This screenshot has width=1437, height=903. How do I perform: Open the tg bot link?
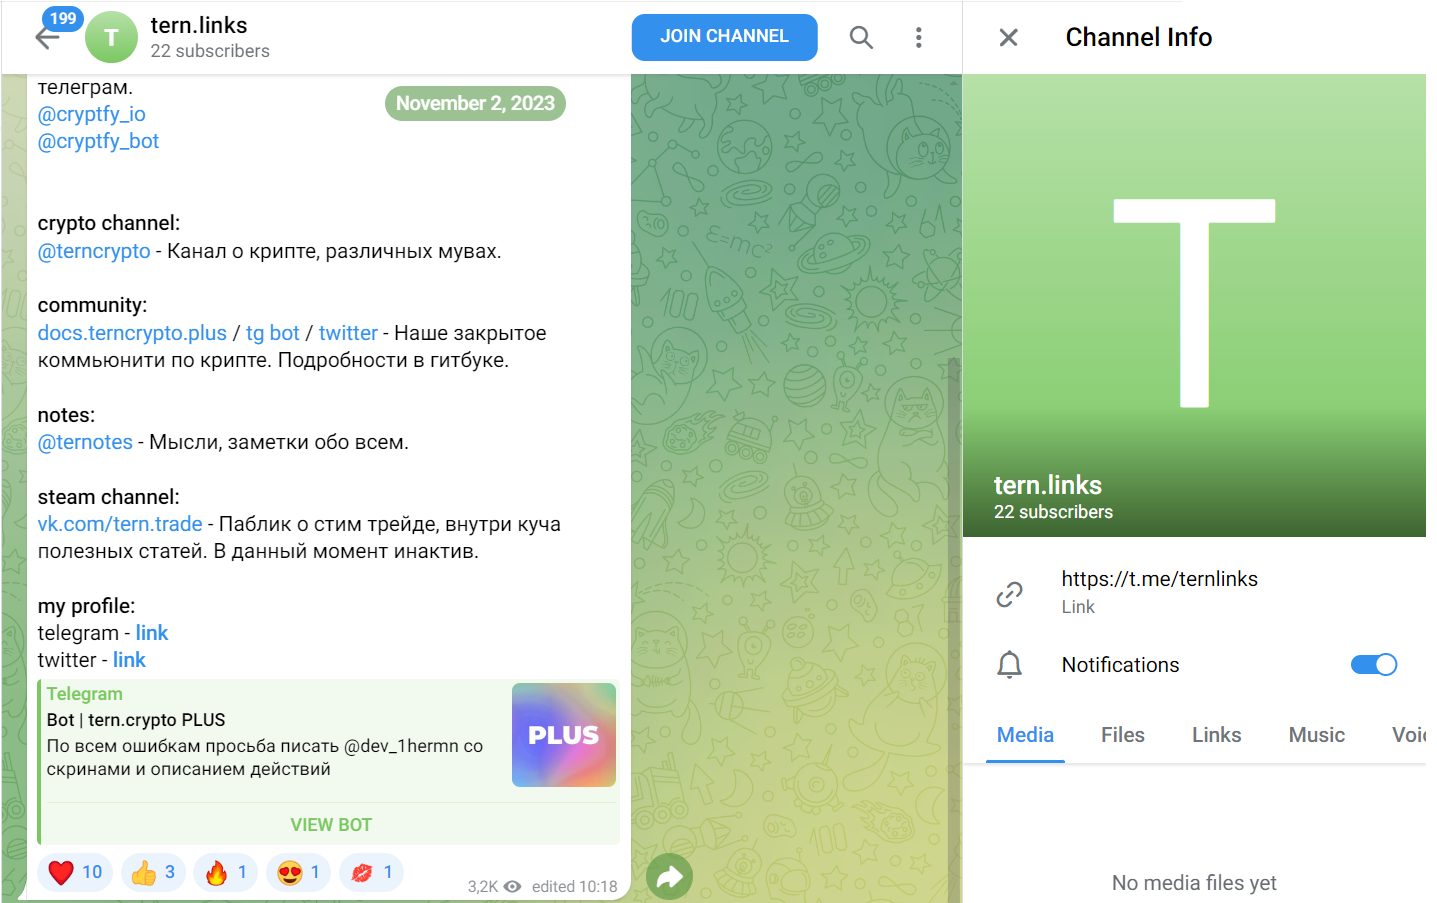(273, 333)
